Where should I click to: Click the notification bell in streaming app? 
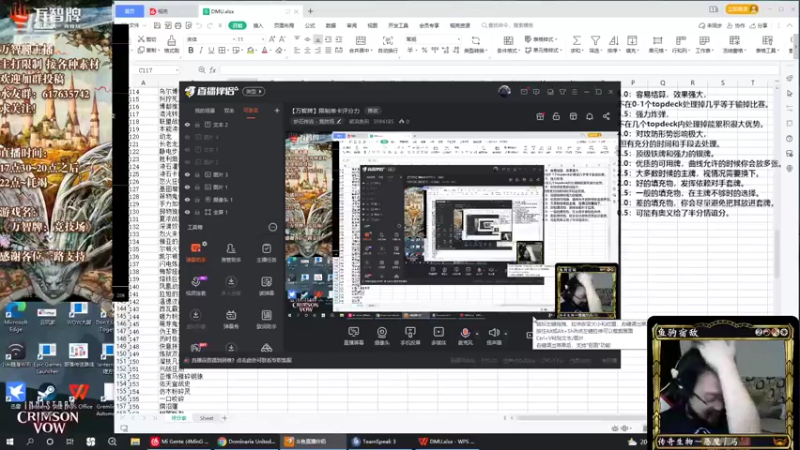pyautogui.click(x=589, y=116)
